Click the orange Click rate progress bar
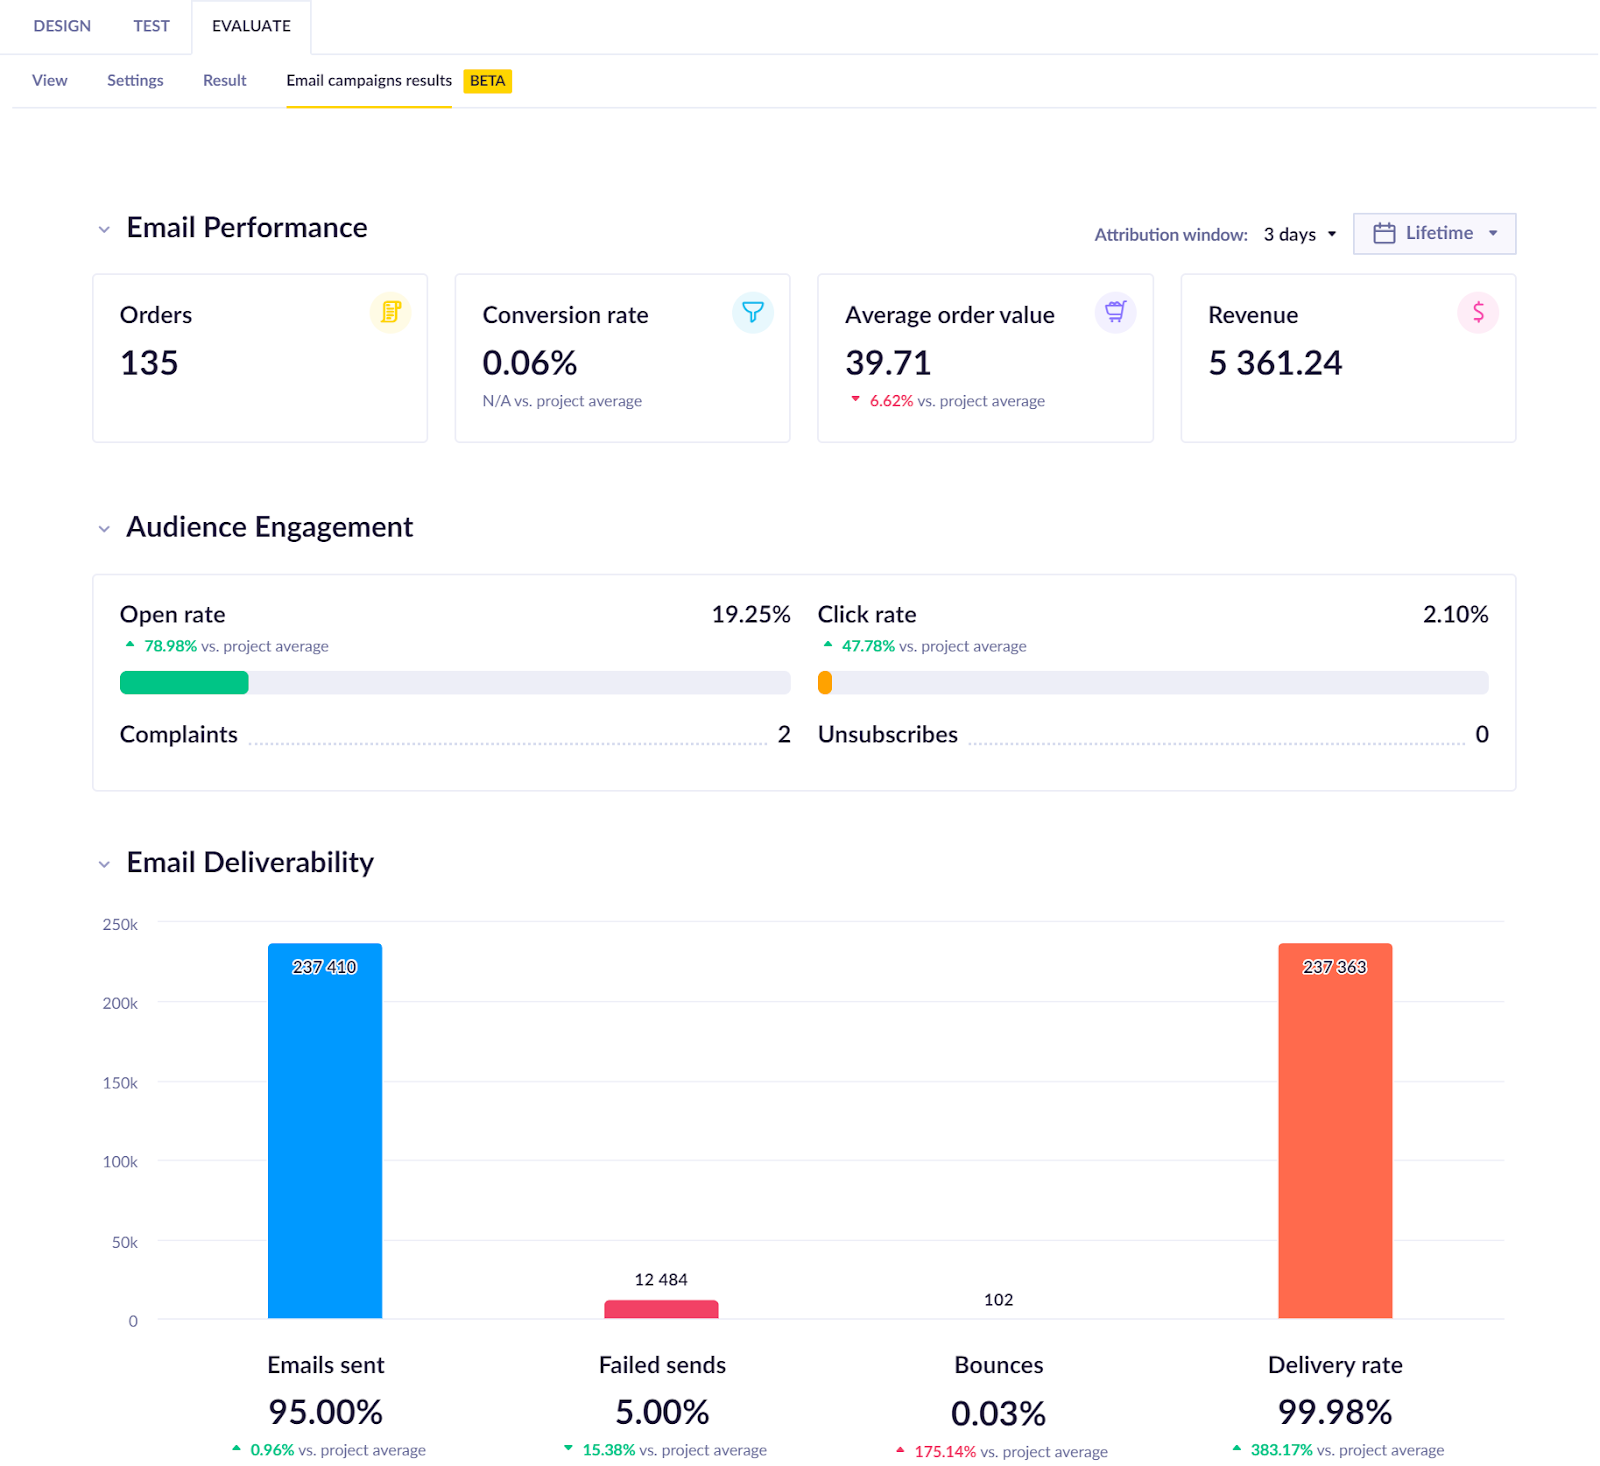Image resolution: width=1600 pixels, height=1466 pixels. tap(825, 683)
